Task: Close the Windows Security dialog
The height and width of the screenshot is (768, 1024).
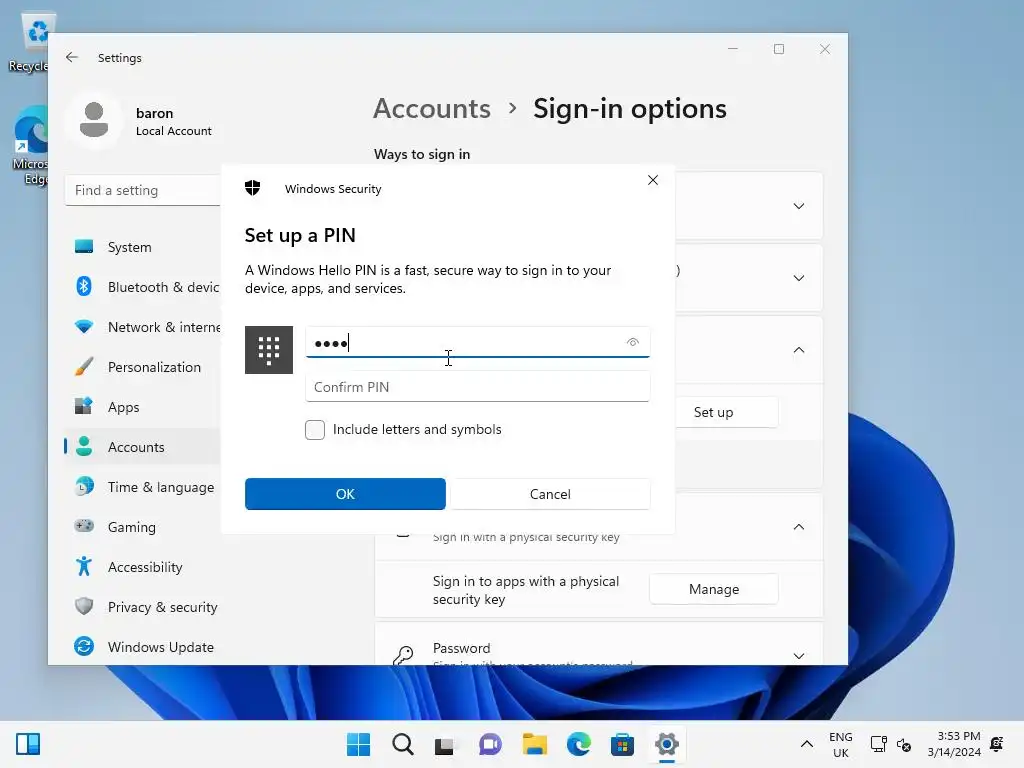Action: (652, 180)
